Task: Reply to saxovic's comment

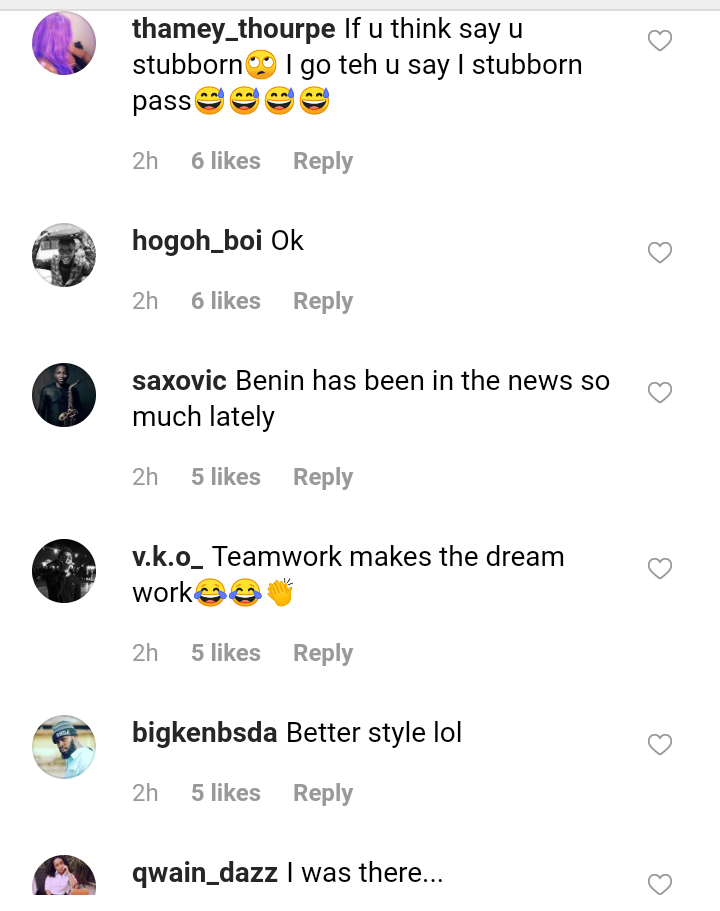Action: pyautogui.click(x=322, y=477)
